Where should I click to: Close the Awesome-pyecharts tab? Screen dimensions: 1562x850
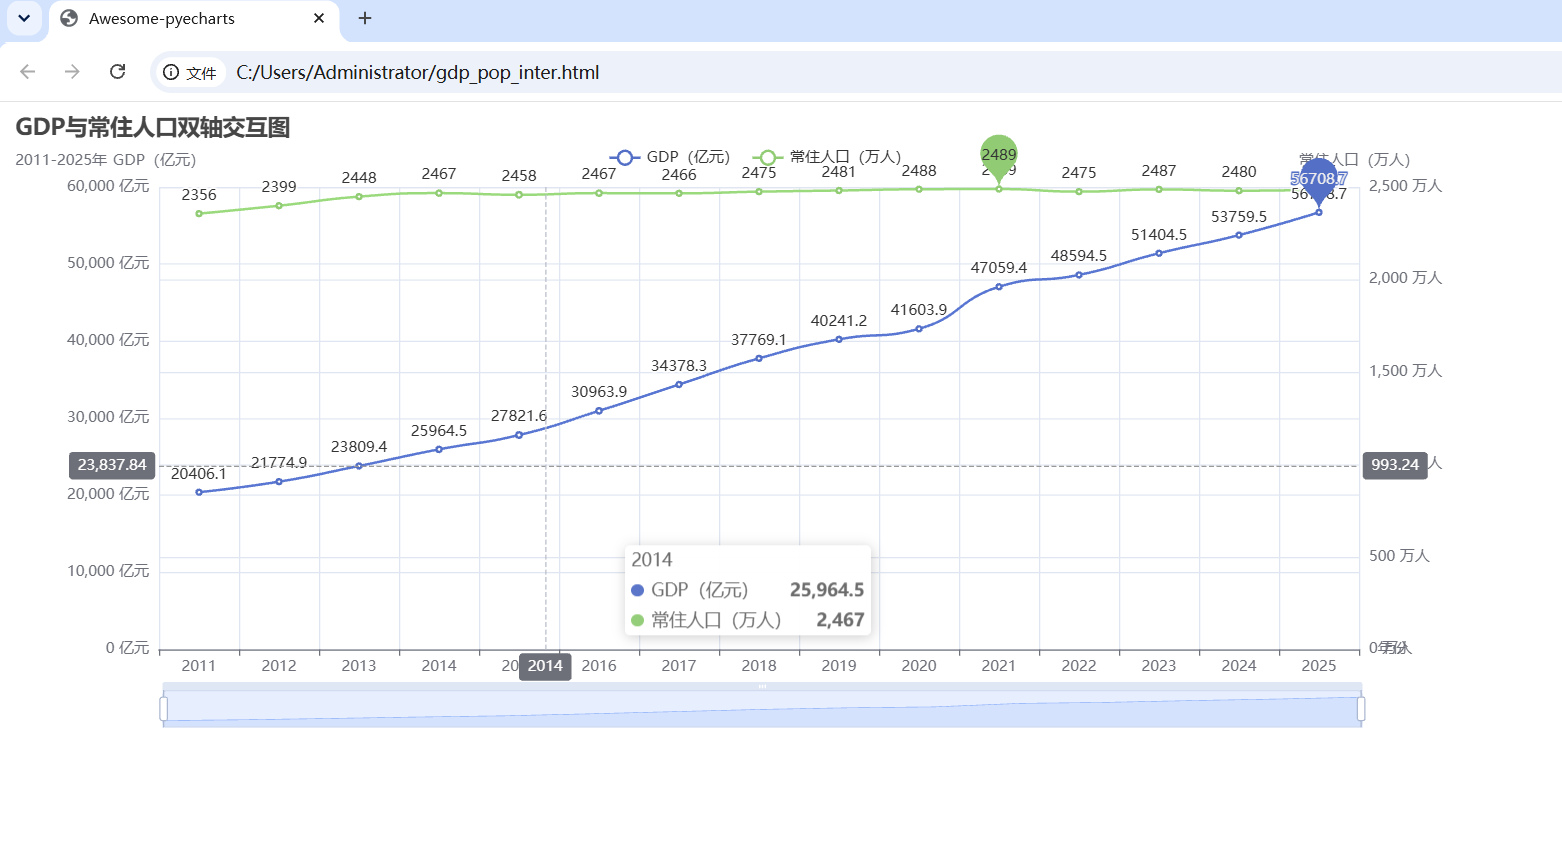pyautogui.click(x=319, y=18)
